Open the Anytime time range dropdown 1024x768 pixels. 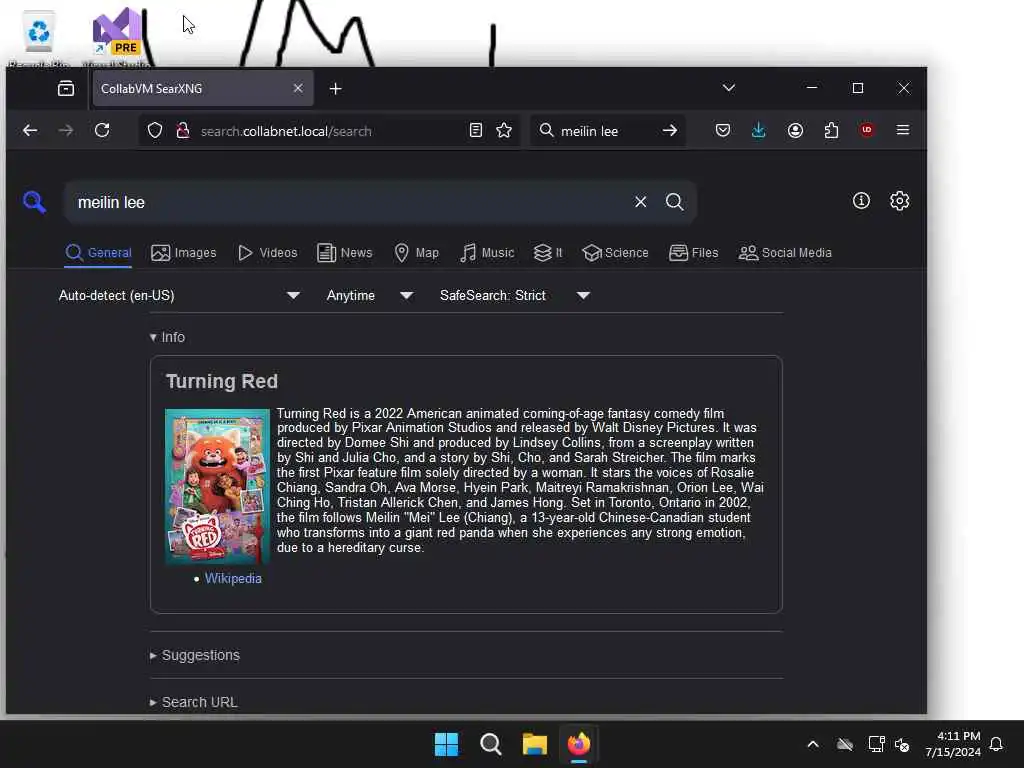[x=370, y=296]
